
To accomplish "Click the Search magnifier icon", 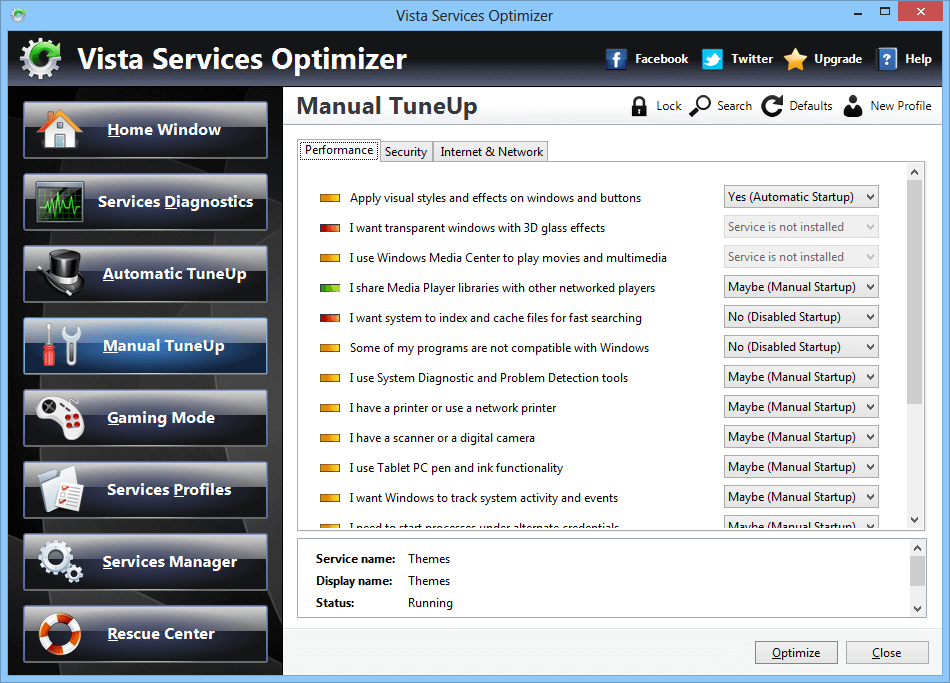I will [700, 106].
